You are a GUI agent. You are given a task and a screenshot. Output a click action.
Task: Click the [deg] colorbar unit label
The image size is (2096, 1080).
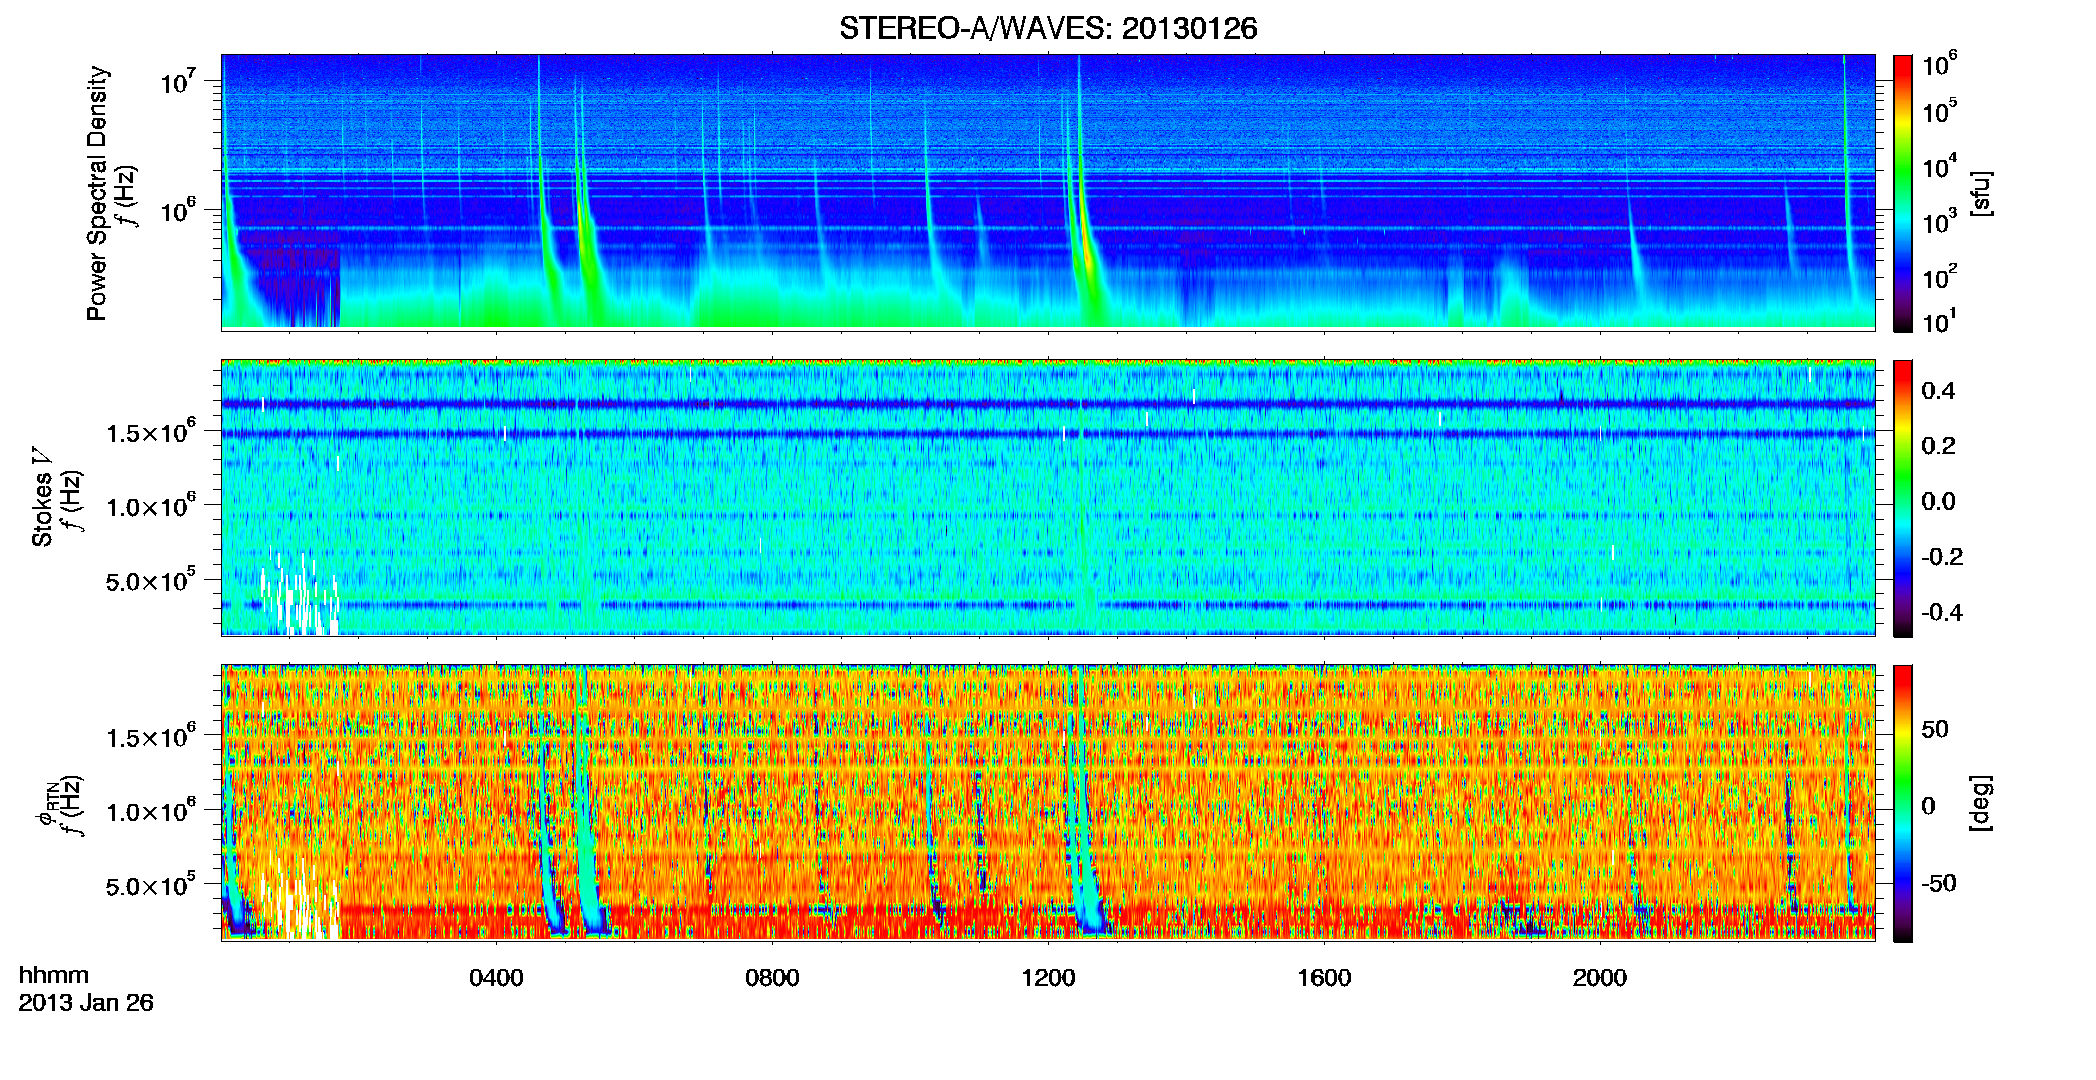click(1981, 803)
